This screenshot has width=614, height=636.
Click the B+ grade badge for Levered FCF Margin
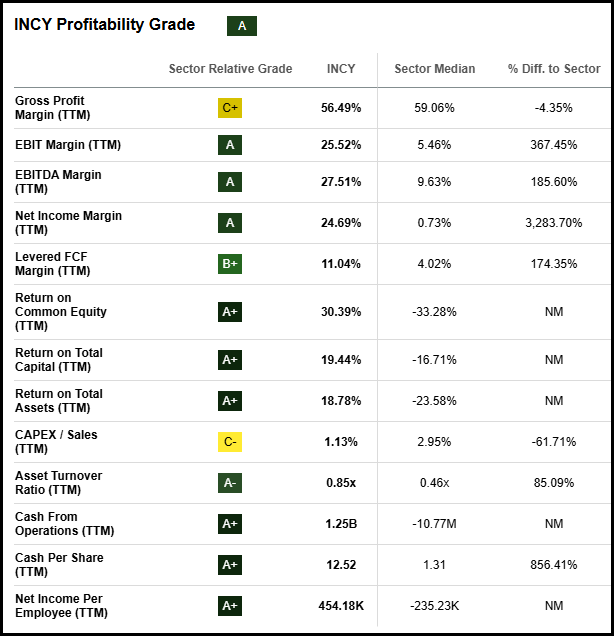230,264
